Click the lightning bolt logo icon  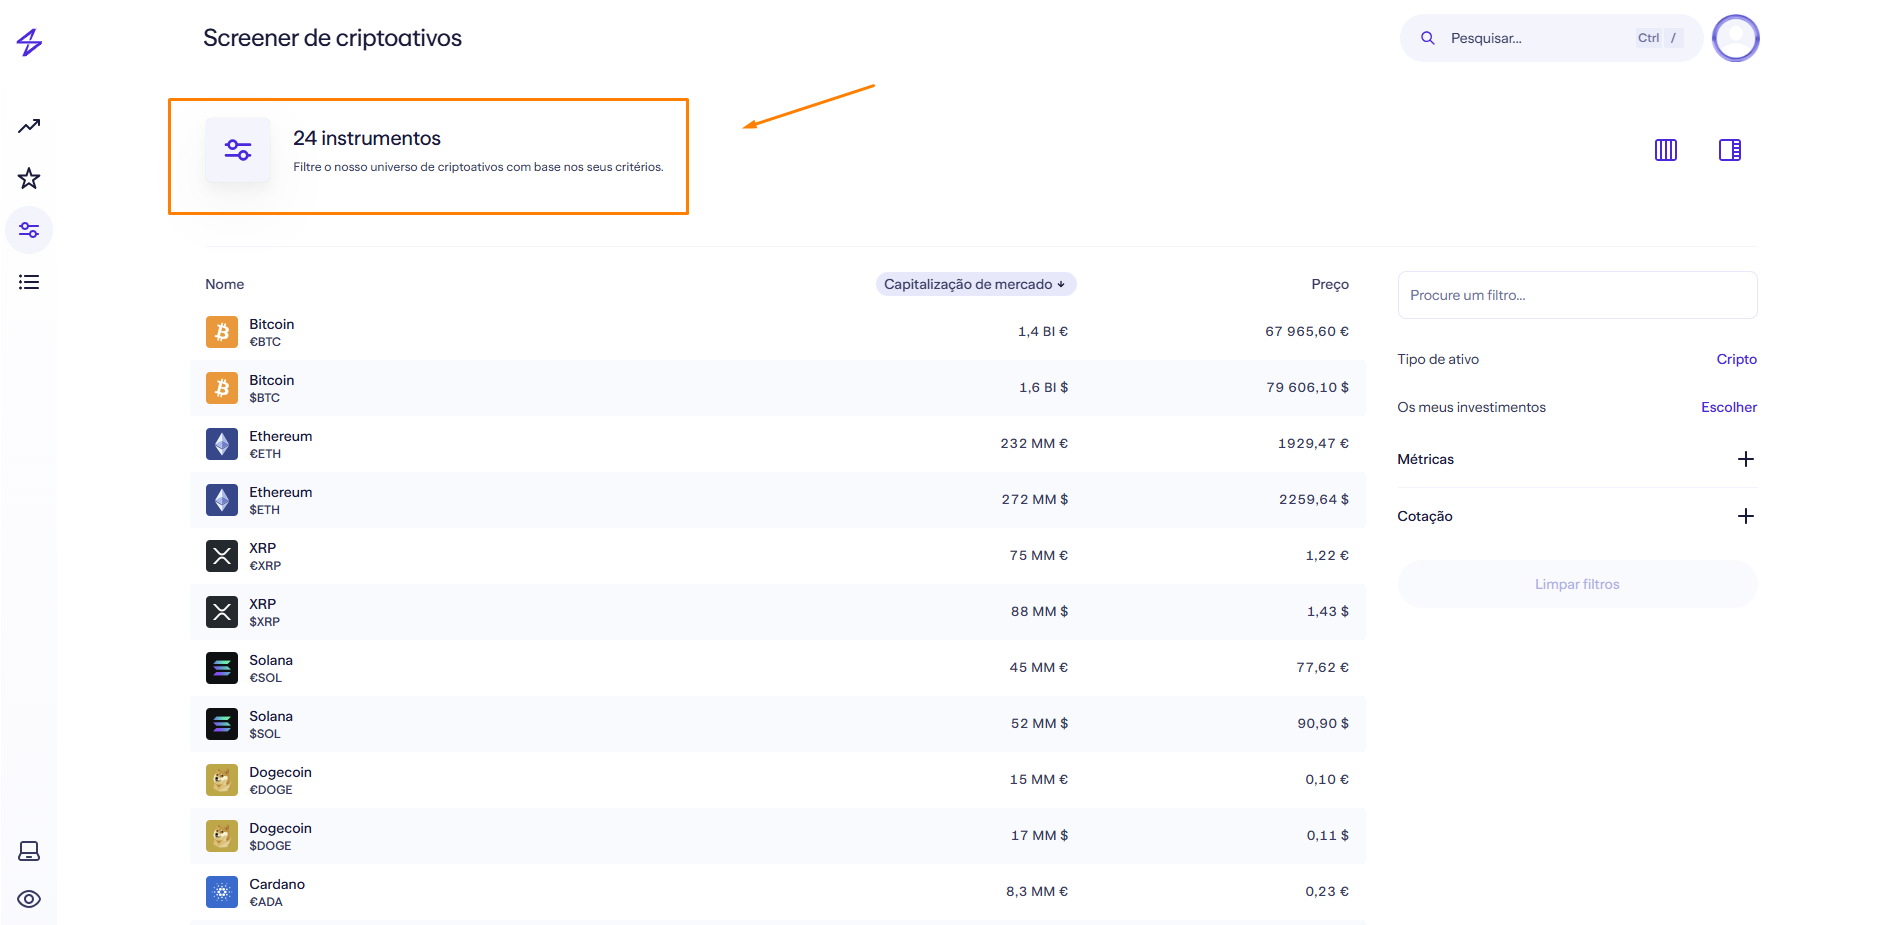coord(29,42)
